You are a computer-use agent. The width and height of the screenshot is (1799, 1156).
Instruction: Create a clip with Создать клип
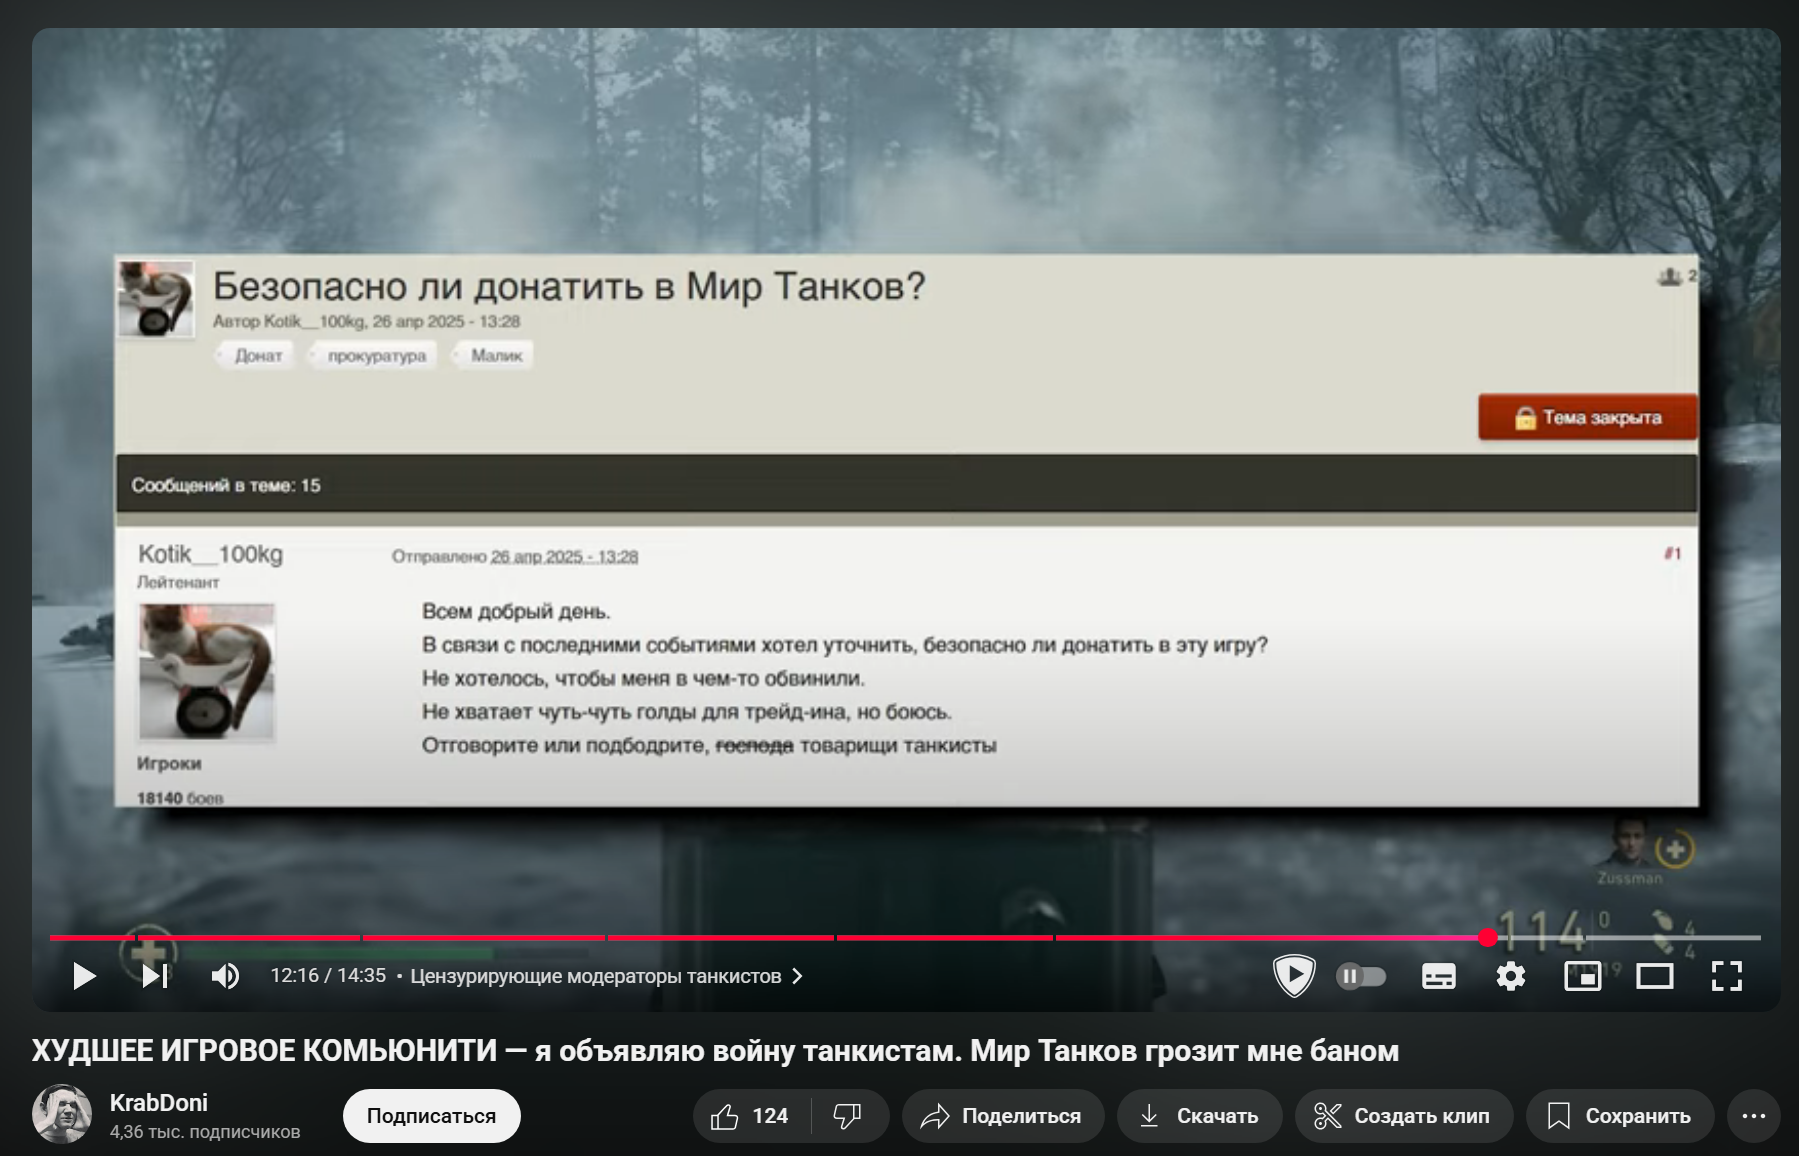[1403, 1116]
